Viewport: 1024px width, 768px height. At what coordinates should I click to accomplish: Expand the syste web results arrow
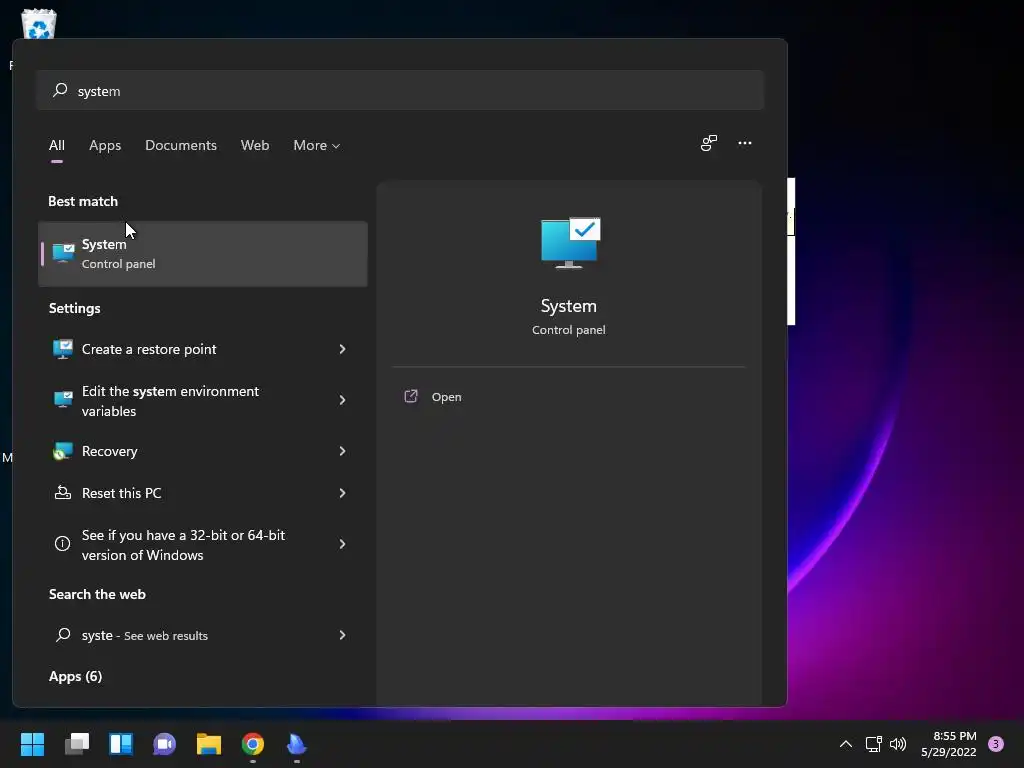click(342, 635)
